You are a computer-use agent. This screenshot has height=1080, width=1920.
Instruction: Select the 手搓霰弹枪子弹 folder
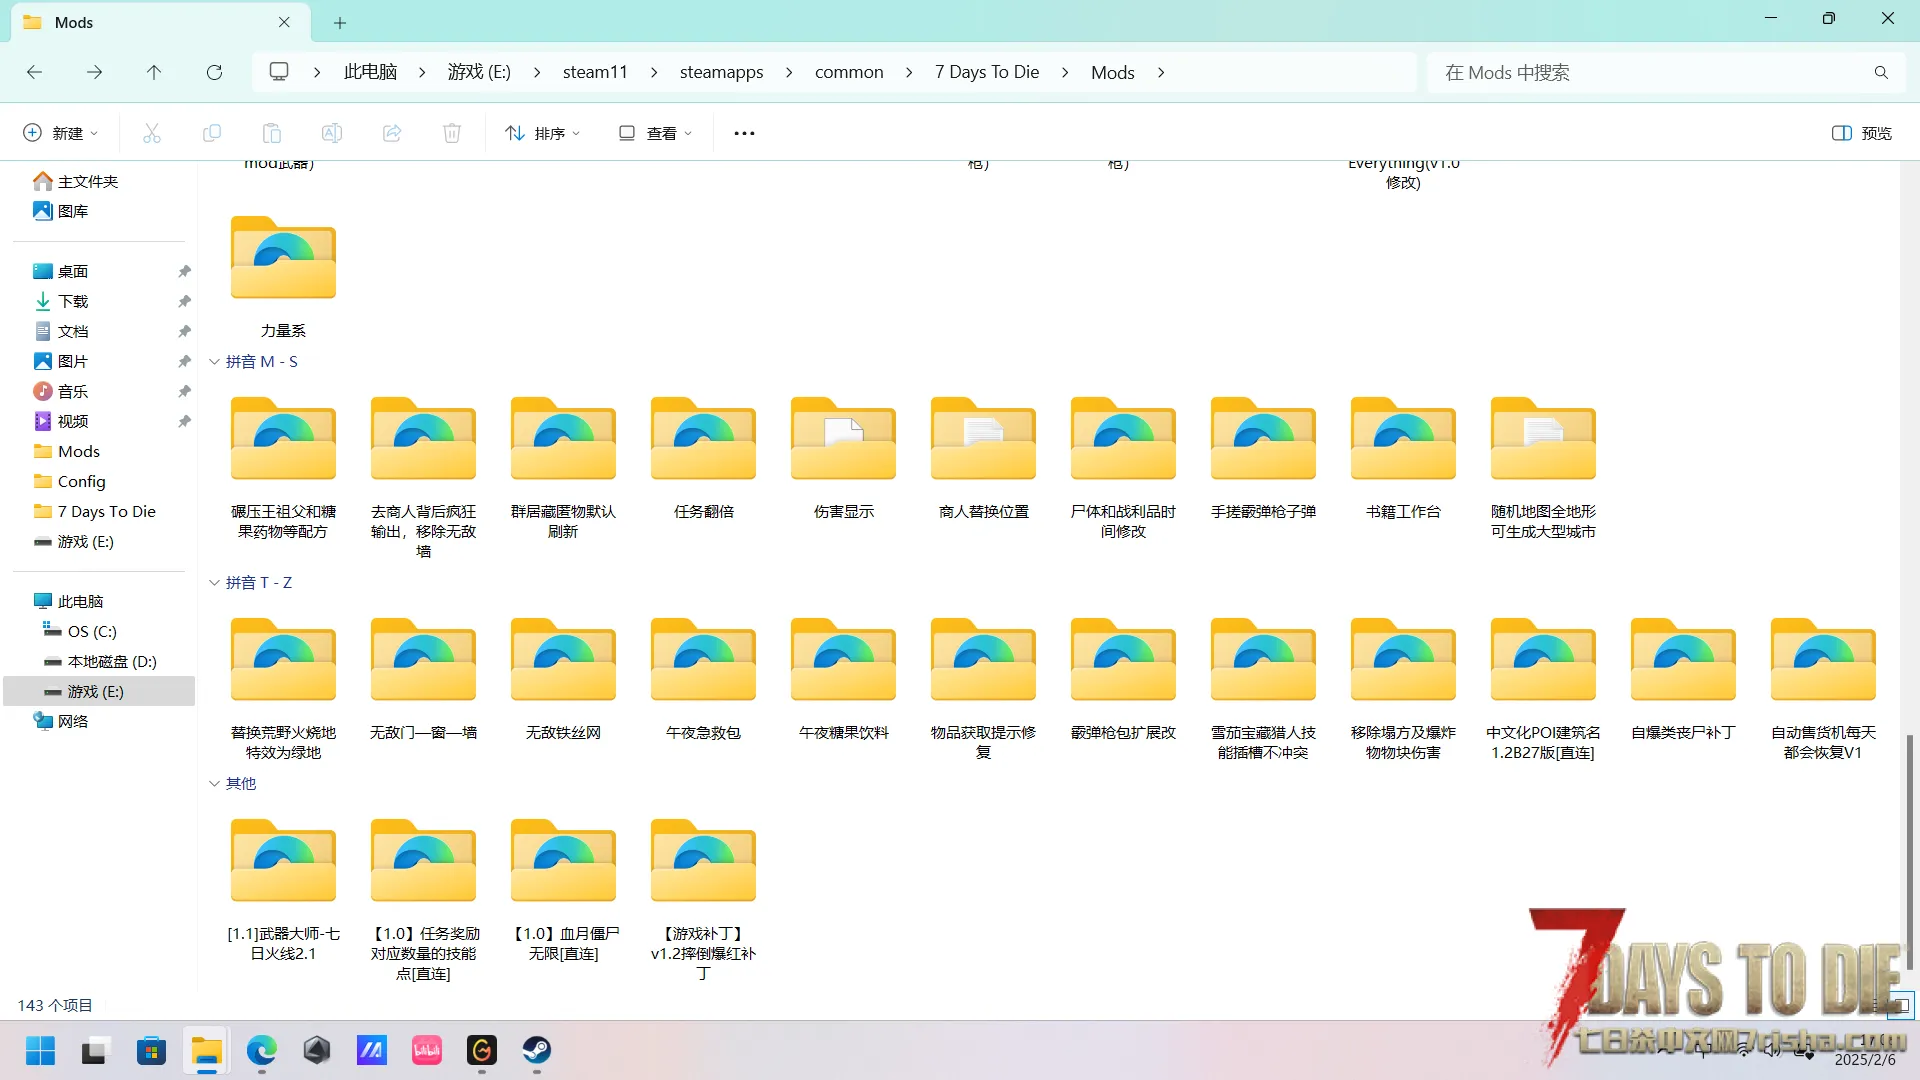coord(1263,458)
